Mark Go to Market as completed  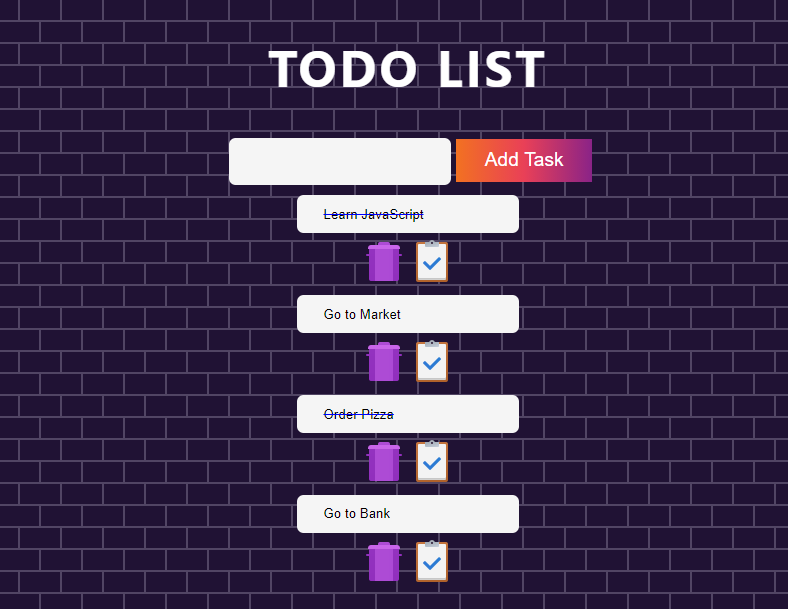[432, 362]
